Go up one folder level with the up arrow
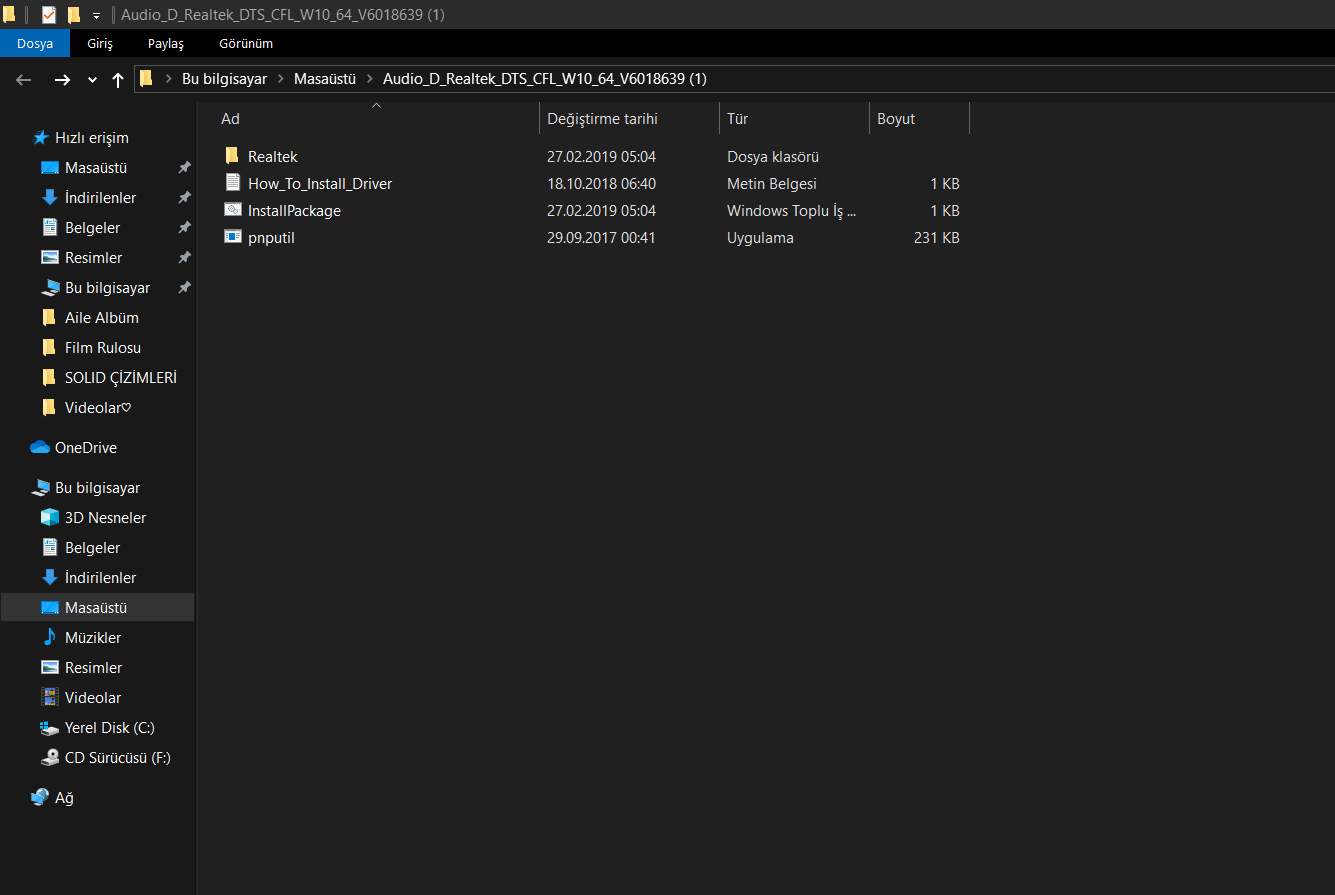 point(118,79)
